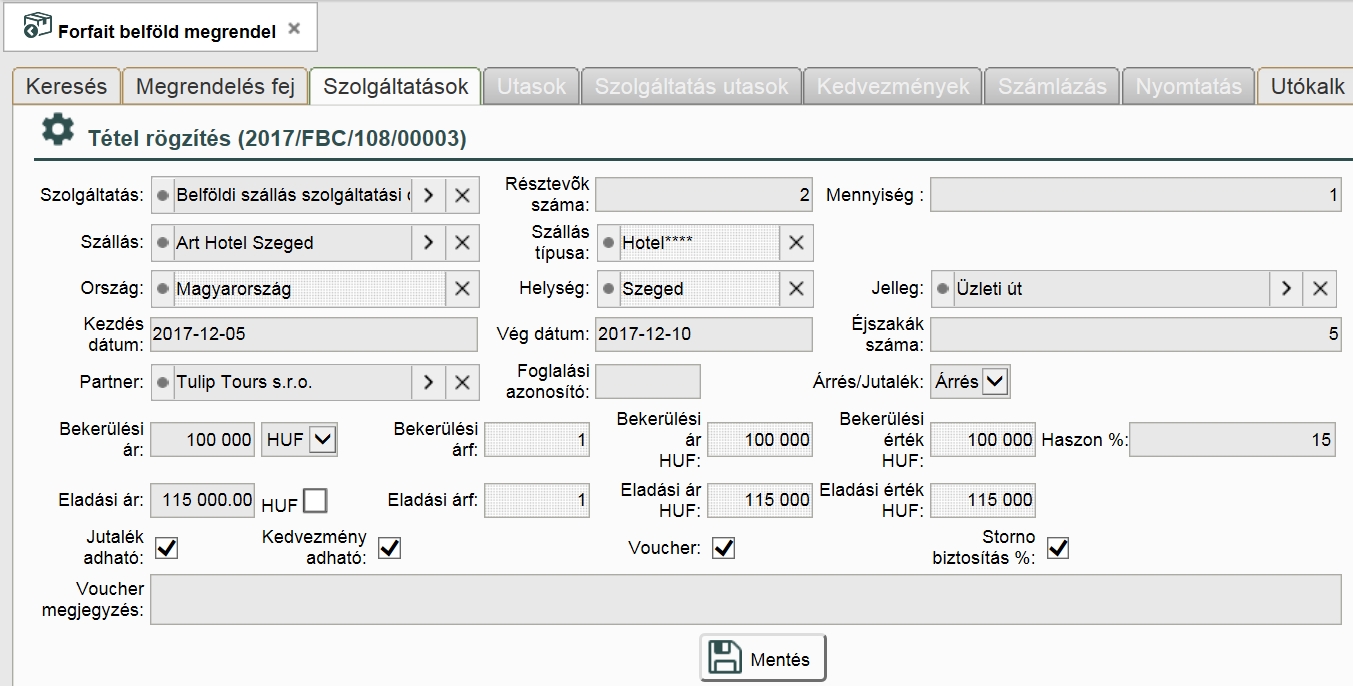Viewport: 1353px width, 686px height.
Task: Clear the Ország Magyarország value
Action: coord(462,289)
